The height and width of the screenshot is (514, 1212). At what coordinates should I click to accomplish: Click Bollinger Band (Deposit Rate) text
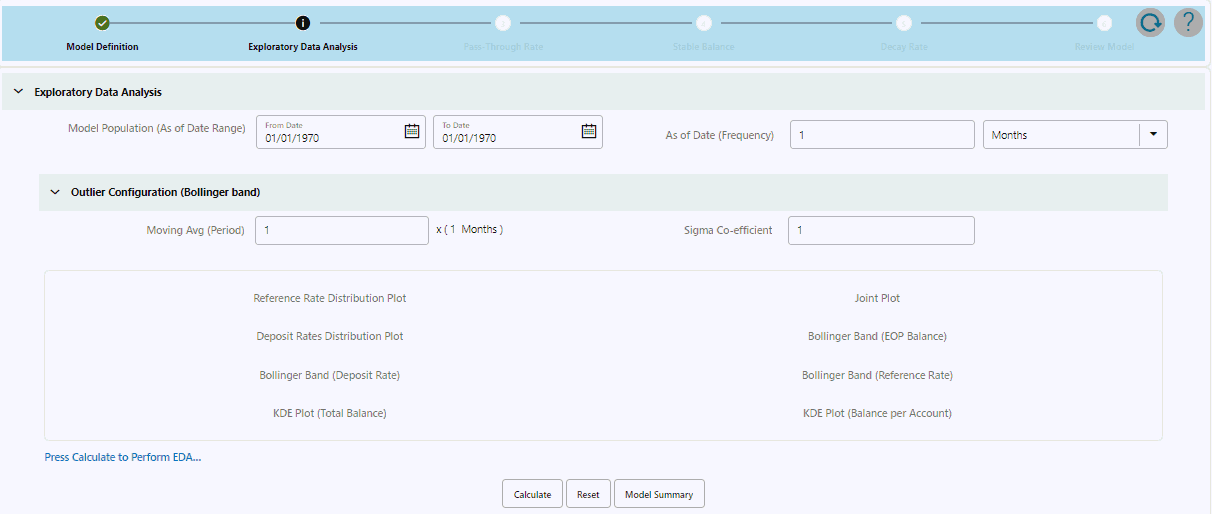click(x=330, y=375)
